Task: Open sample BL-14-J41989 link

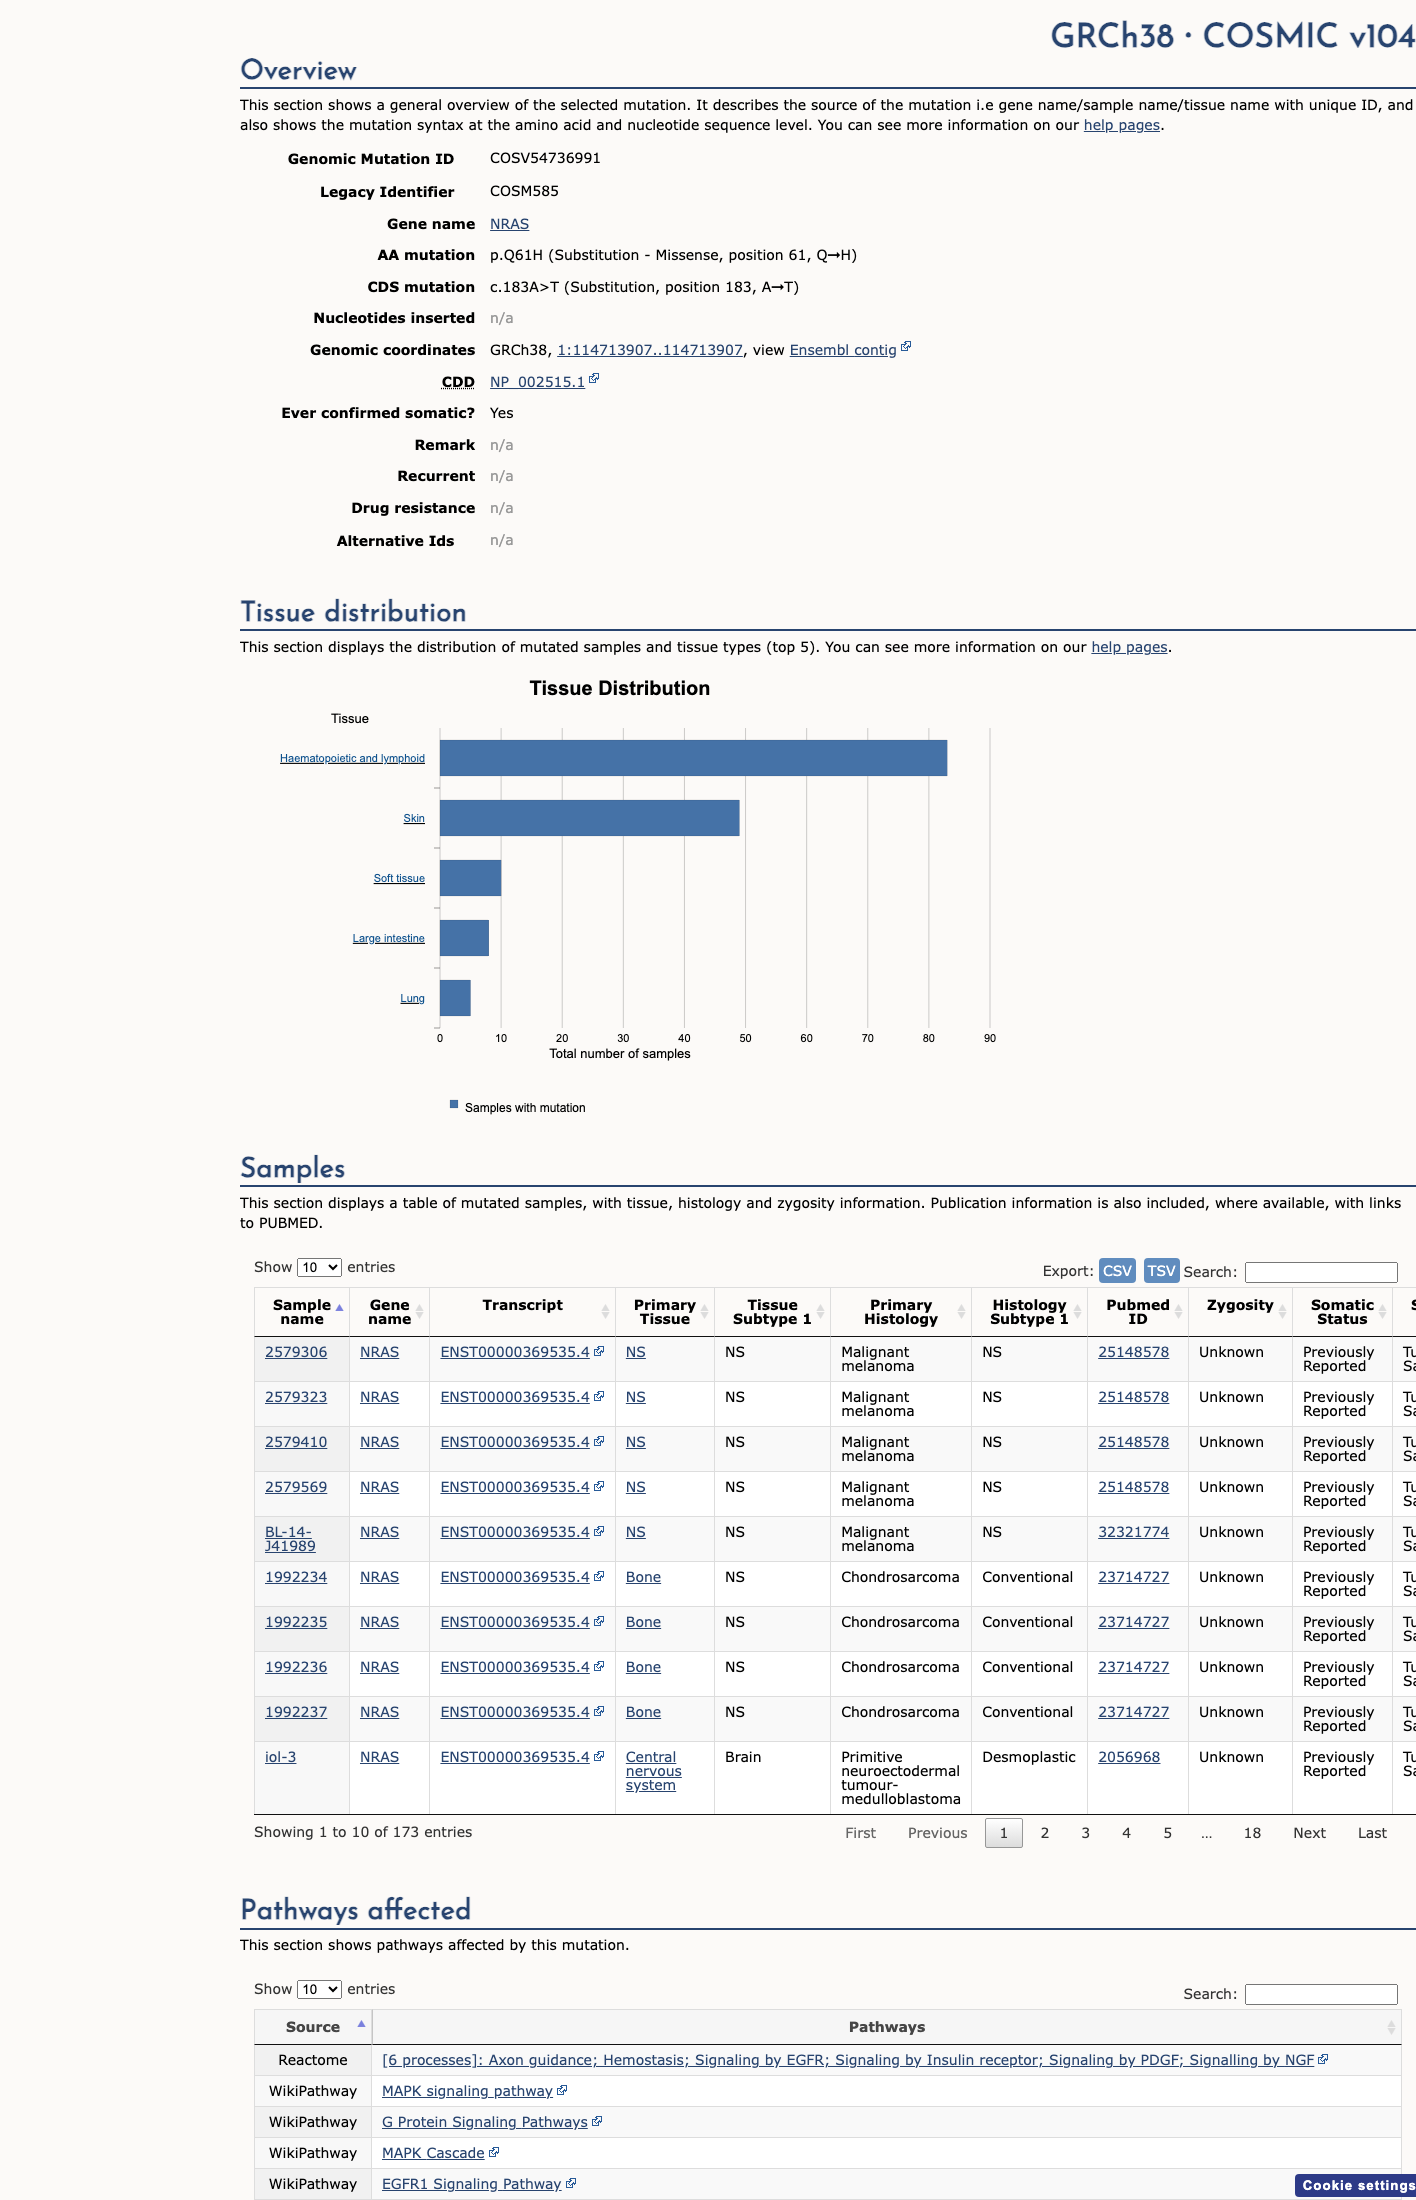Action: pos(290,1539)
